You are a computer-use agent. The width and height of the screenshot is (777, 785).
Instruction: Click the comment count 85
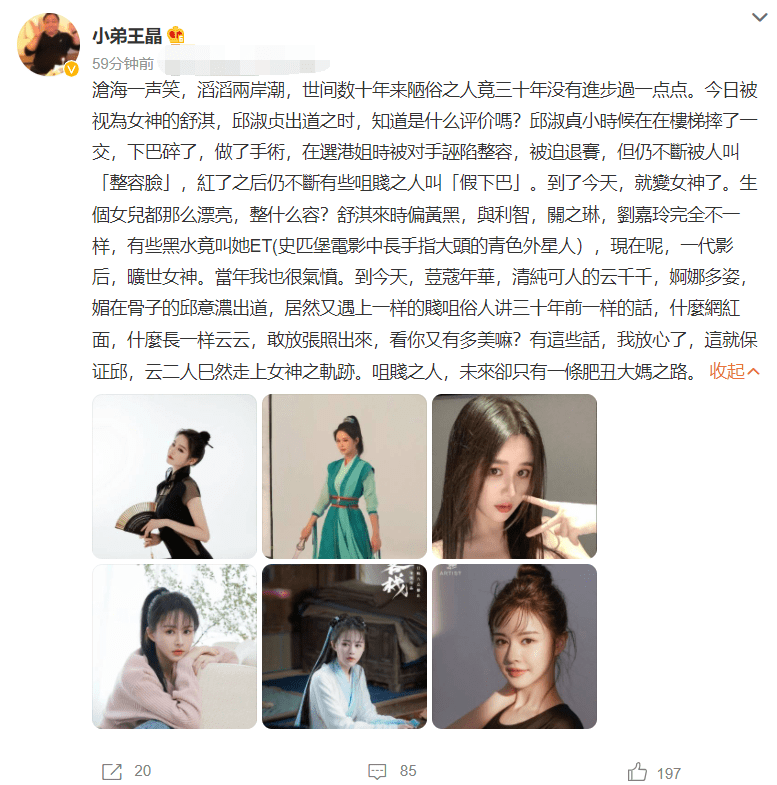coord(408,771)
